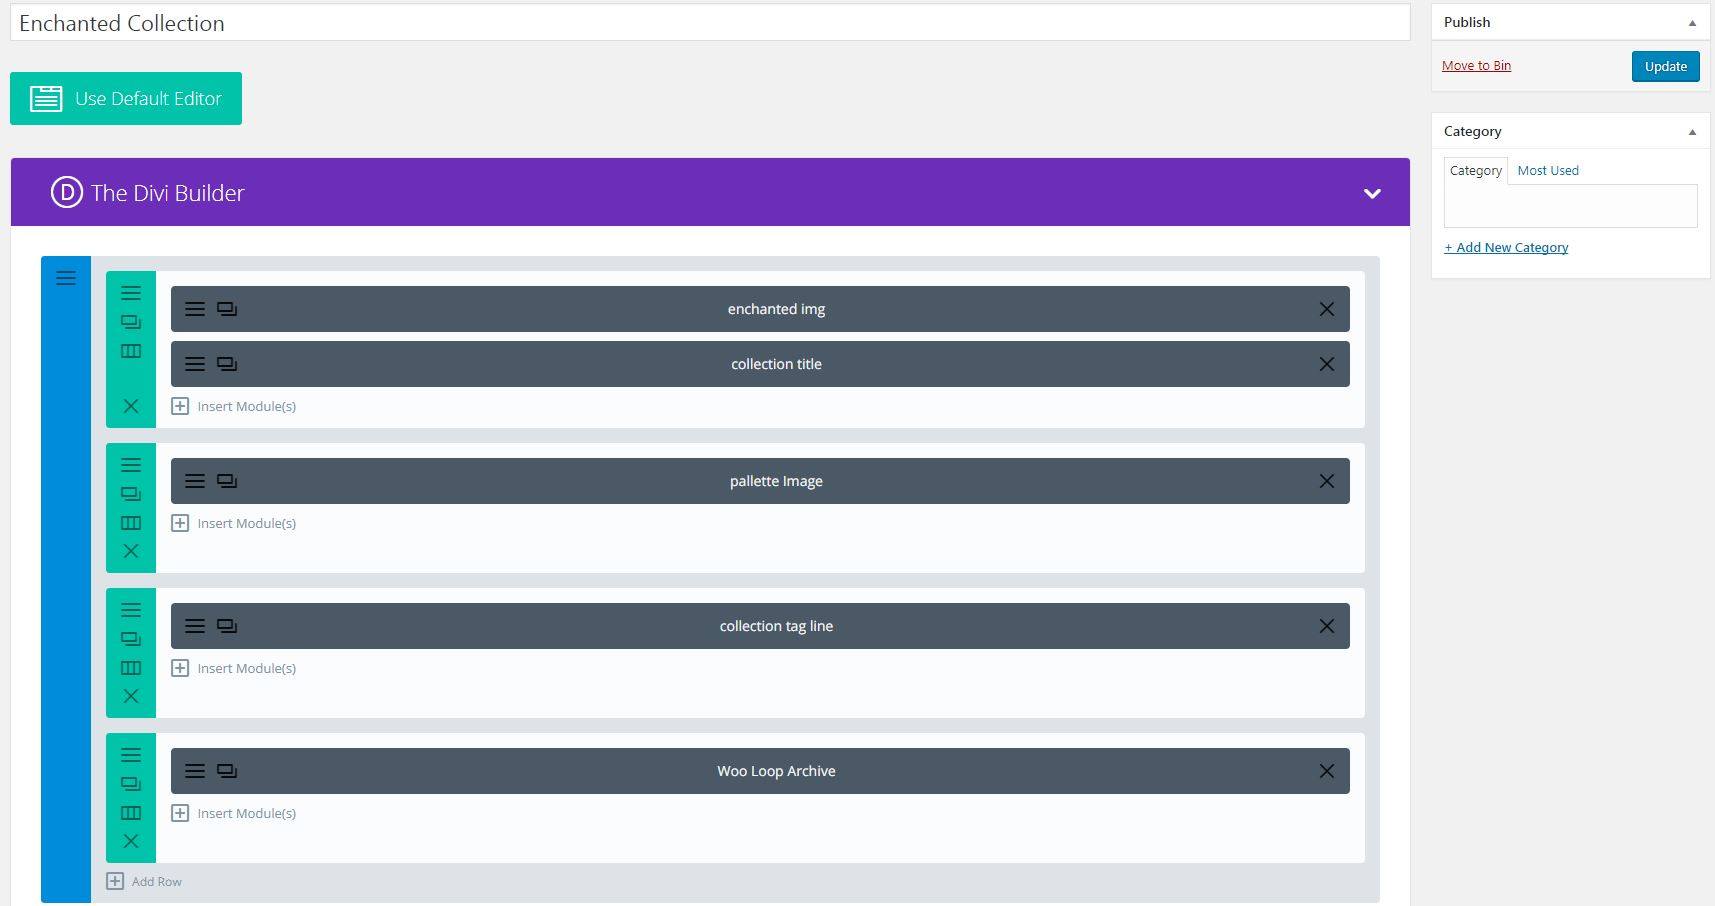The height and width of the screenshot is (906, 1715).
Task: Select the Category tab
Action: pyautogui.click(x=1476, y=171)
